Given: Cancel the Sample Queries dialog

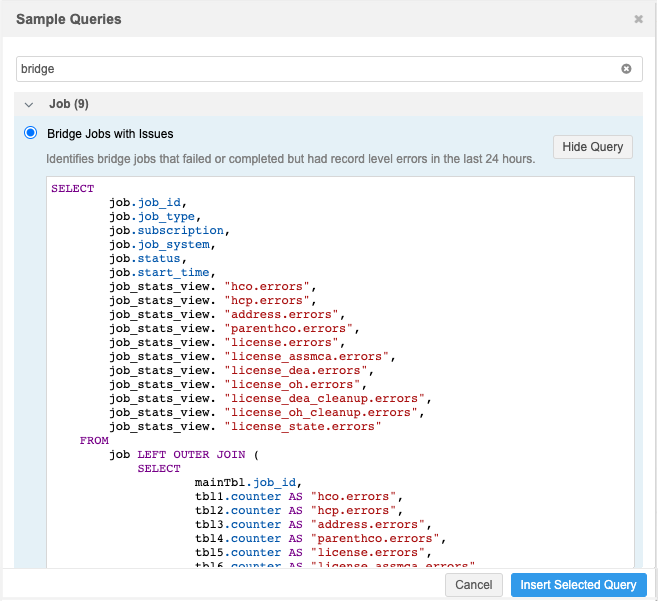Looking at the screenshot, I should pyautogui.click(x=473, y=585).
